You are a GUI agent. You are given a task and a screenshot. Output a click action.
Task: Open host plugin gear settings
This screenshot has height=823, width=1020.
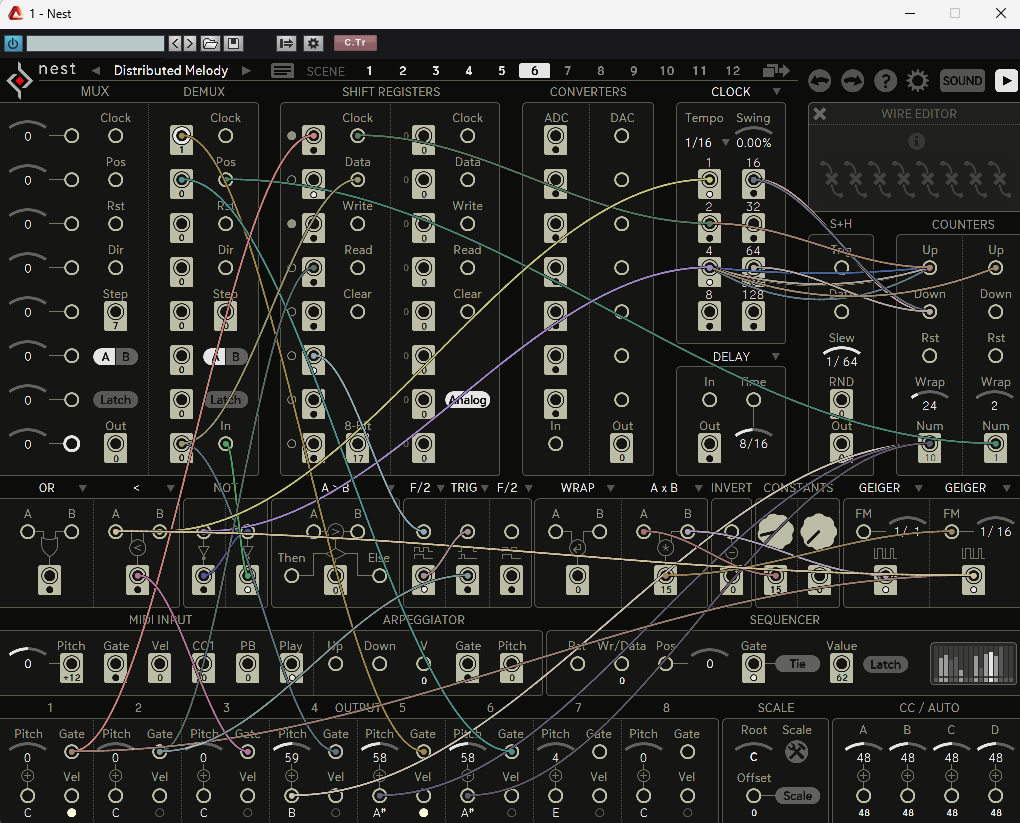tap(314, 43)
